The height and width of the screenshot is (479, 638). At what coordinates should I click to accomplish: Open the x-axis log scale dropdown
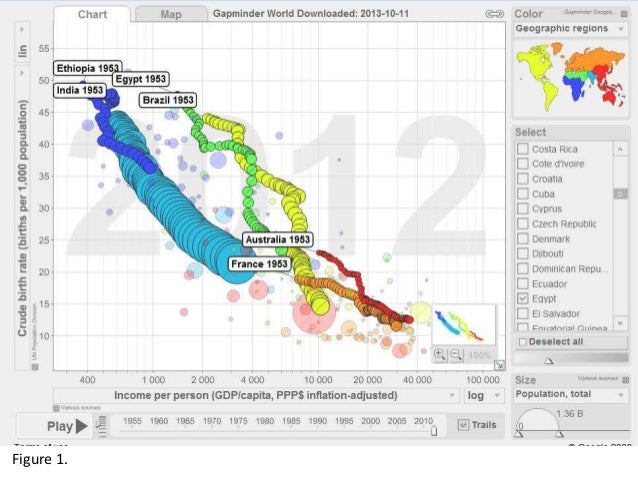[484, 395]
